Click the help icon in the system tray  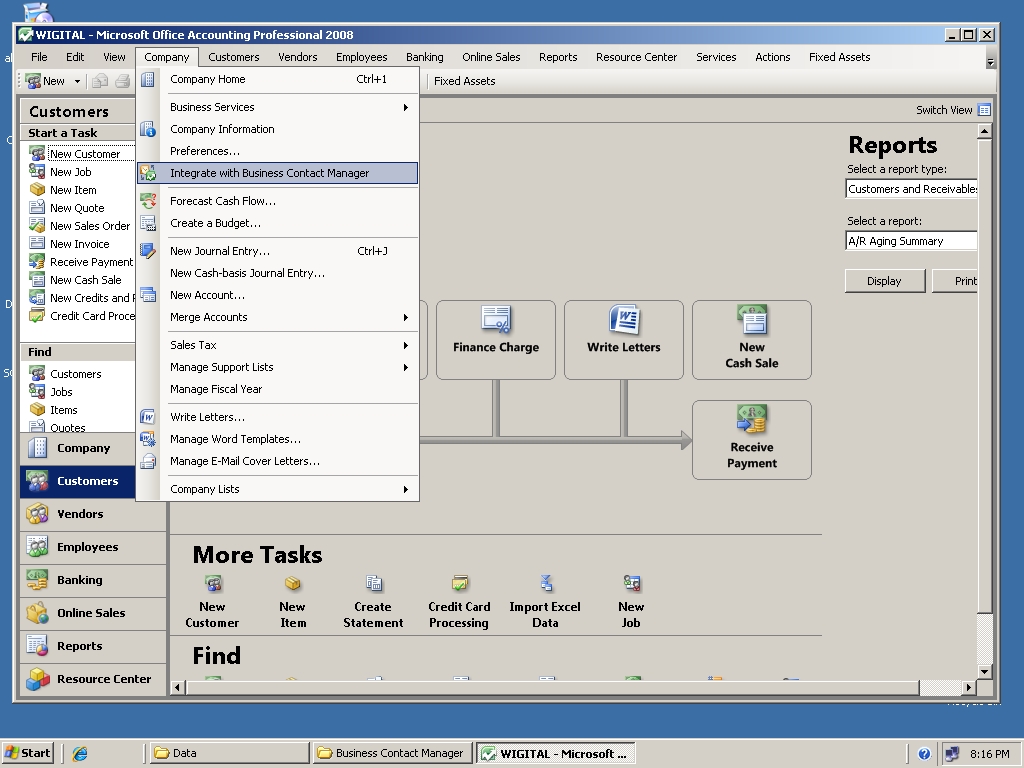(x=924, y=754)
